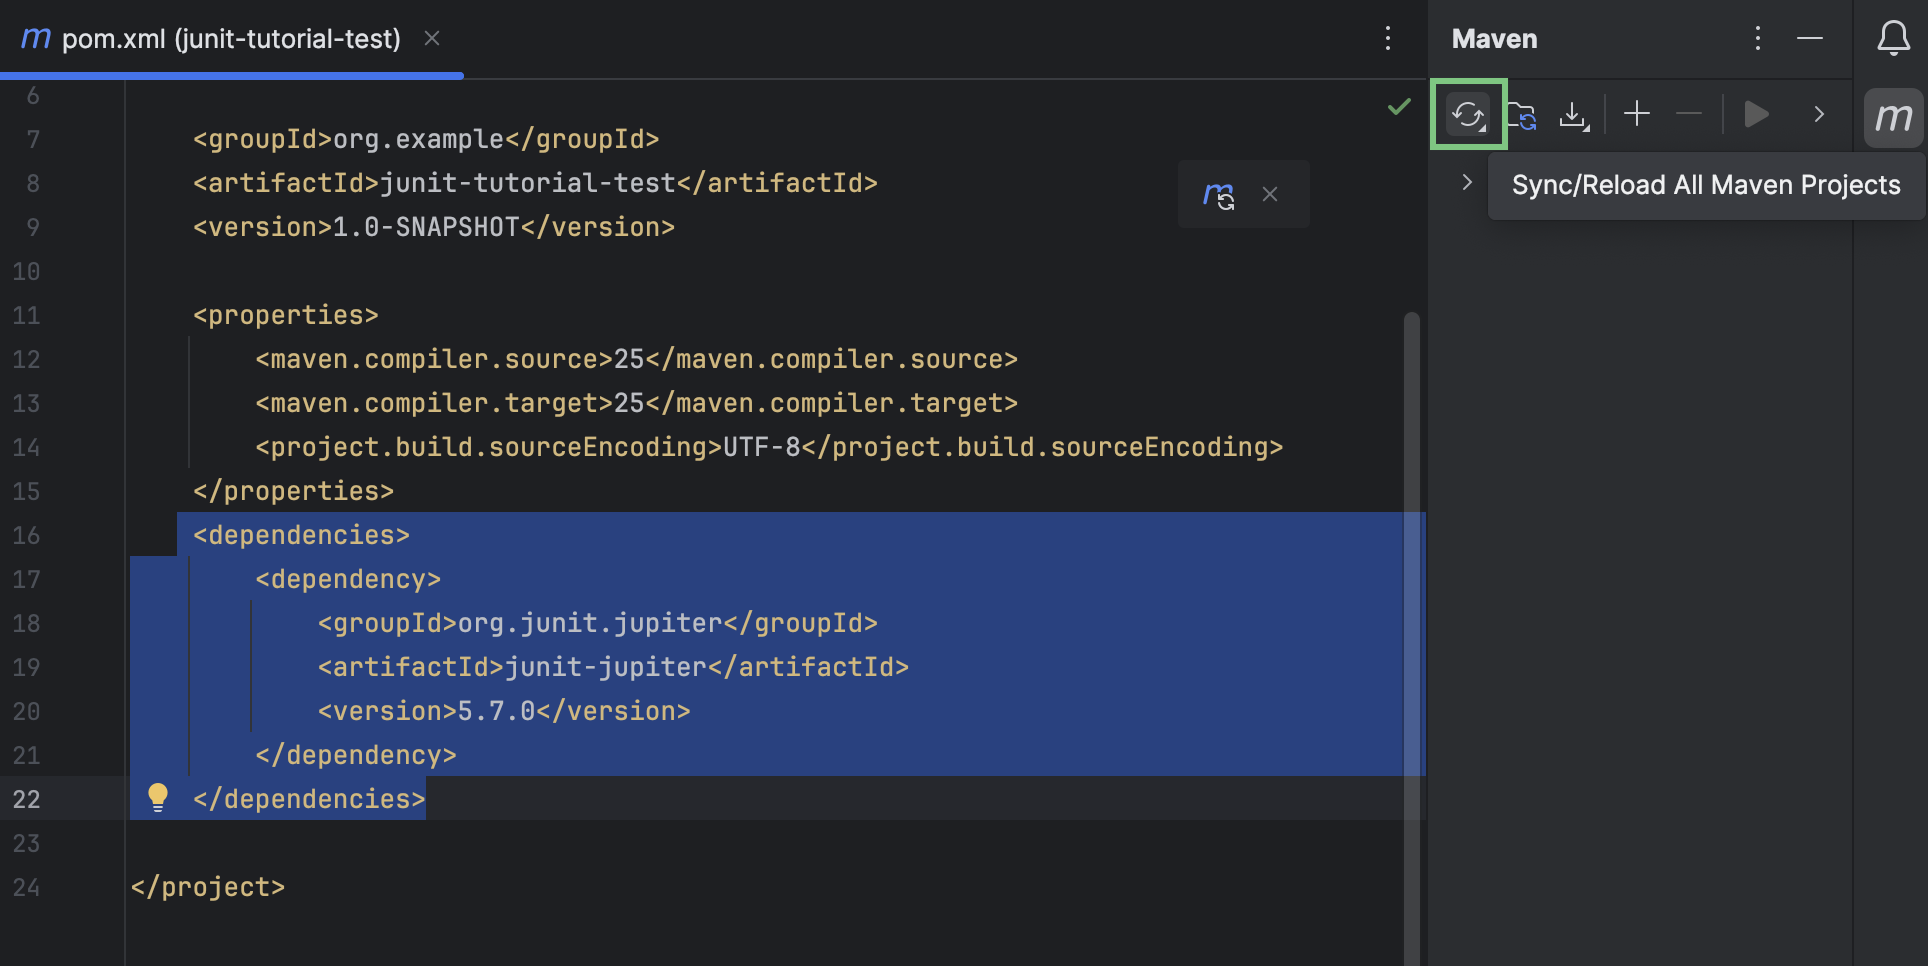1928x966 pixels.
Task: Dismiss the floating Maven reload prompt with X
Action: (1271, 194)
